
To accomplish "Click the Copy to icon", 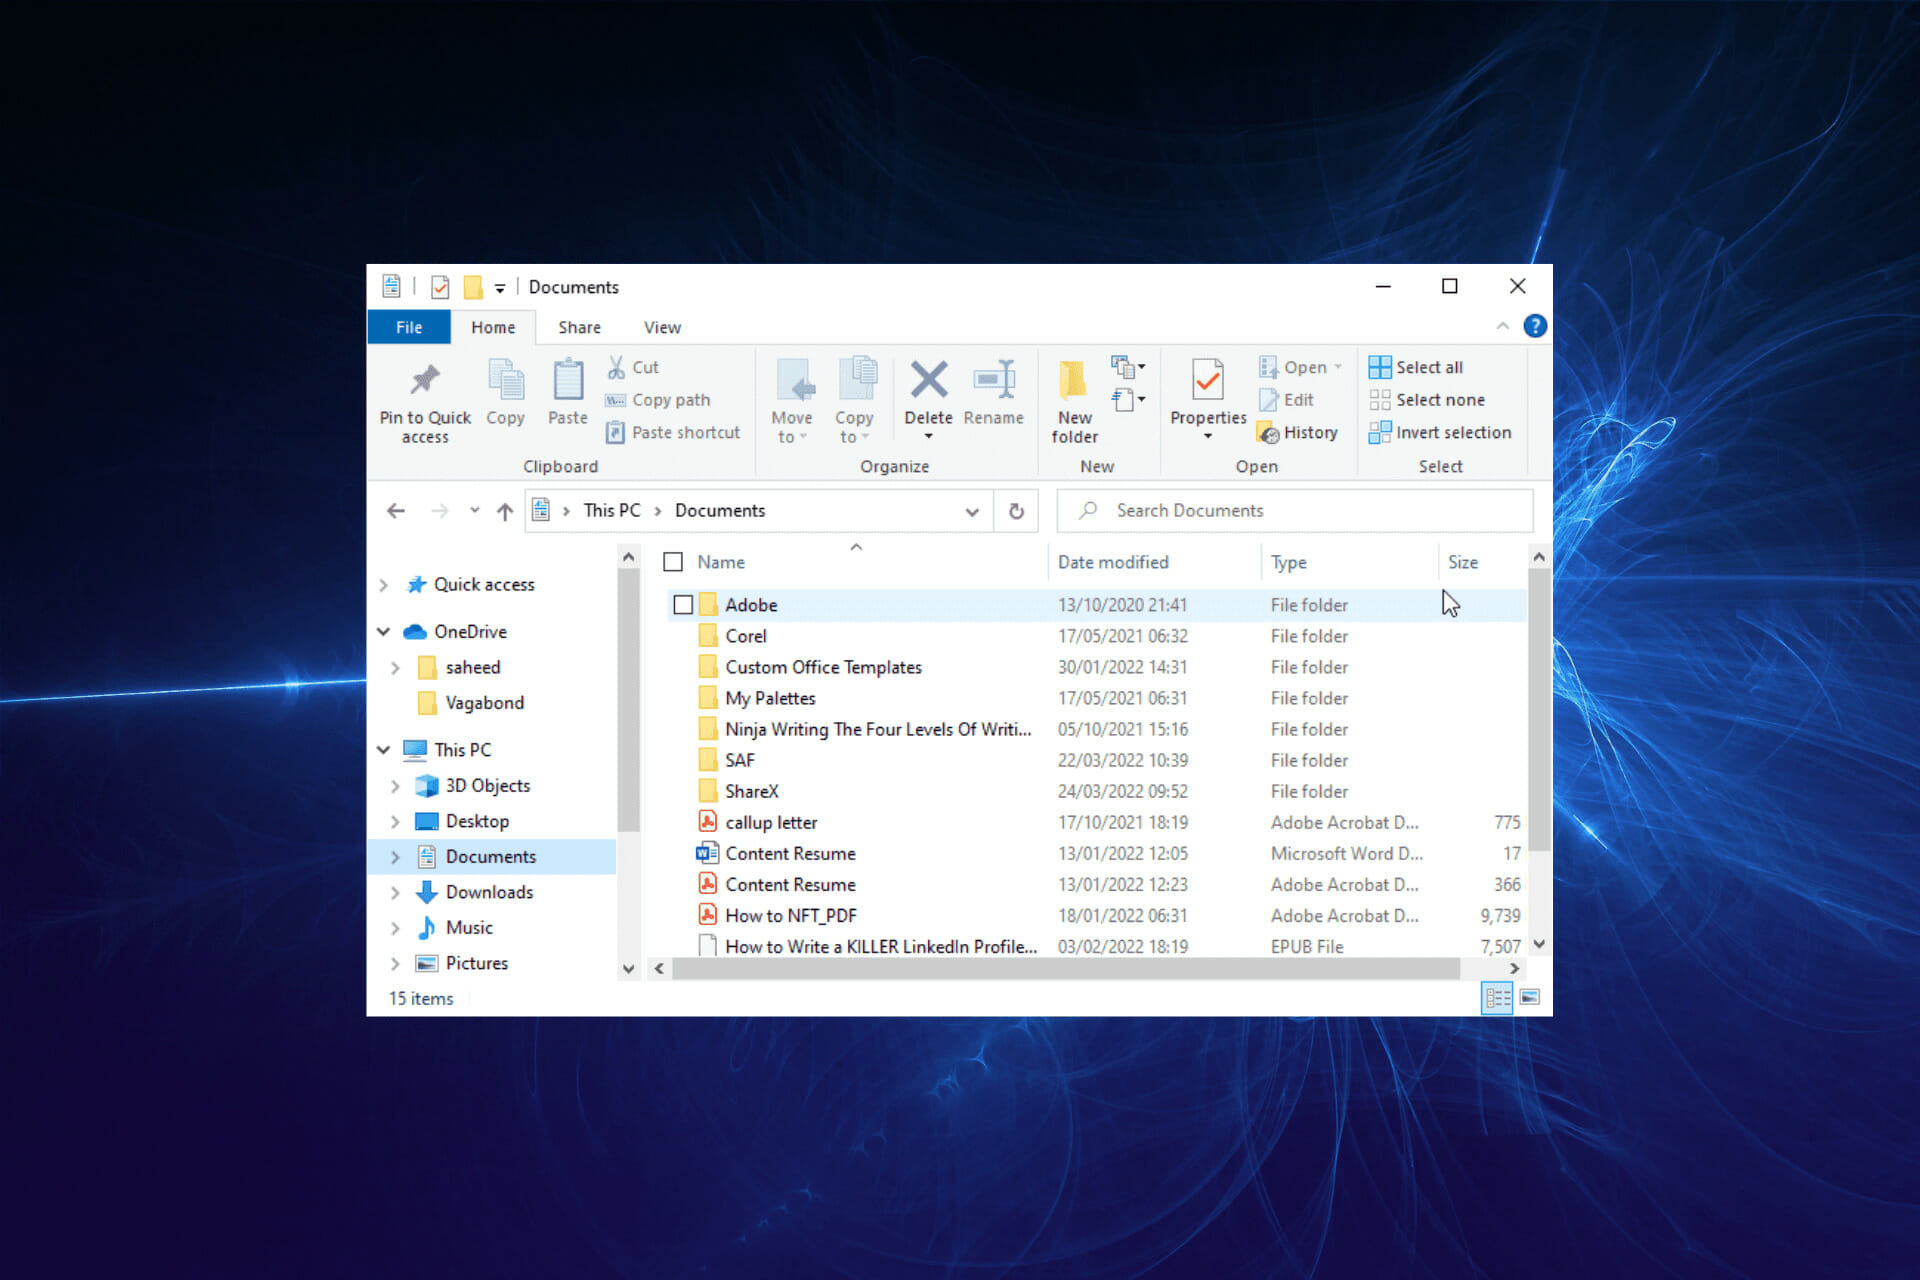I will point(856,381).
